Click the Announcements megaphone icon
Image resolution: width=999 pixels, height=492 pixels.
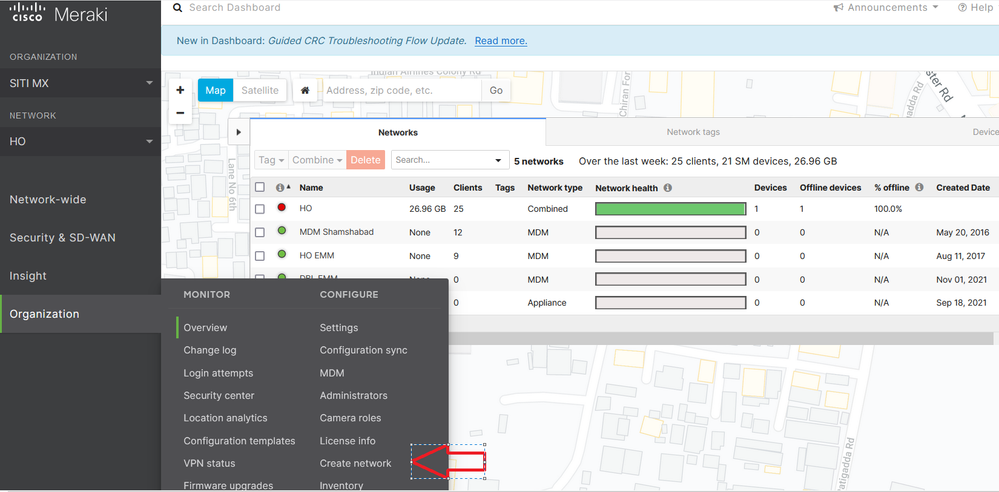(838, 8)
